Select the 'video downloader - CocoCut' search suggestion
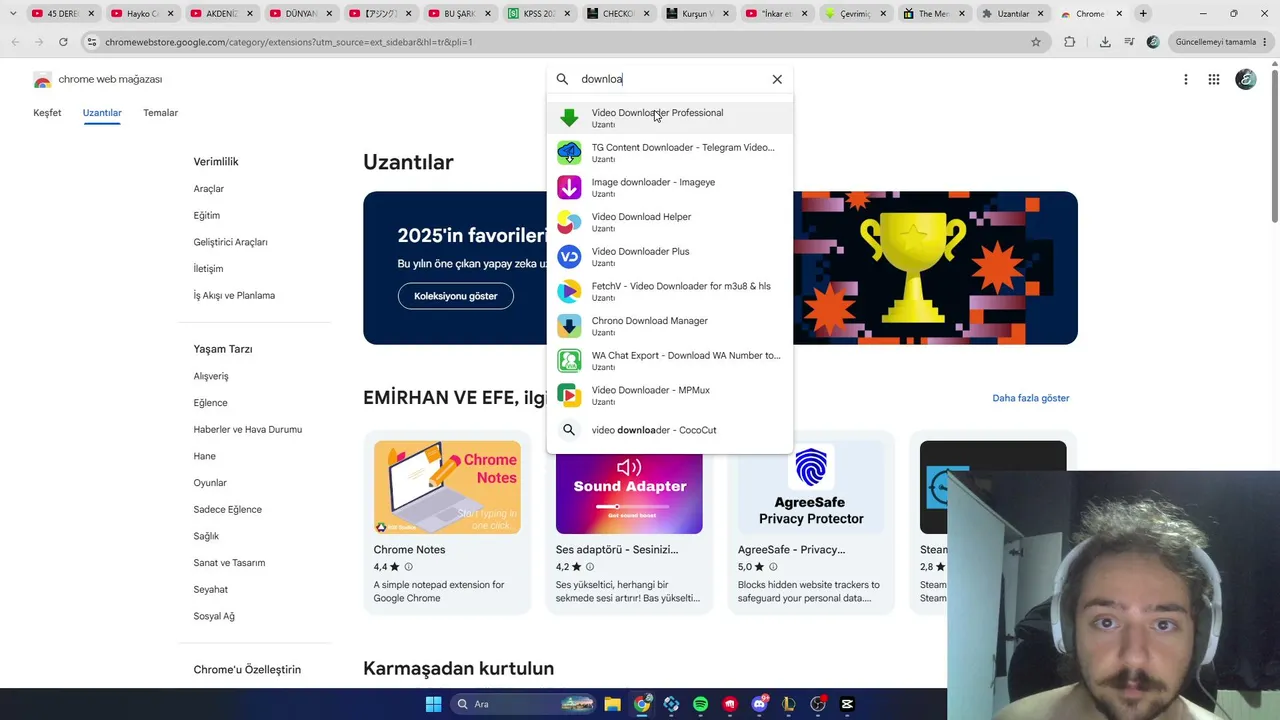Screen dimensions: 1280x720 [x=654, y=430]
